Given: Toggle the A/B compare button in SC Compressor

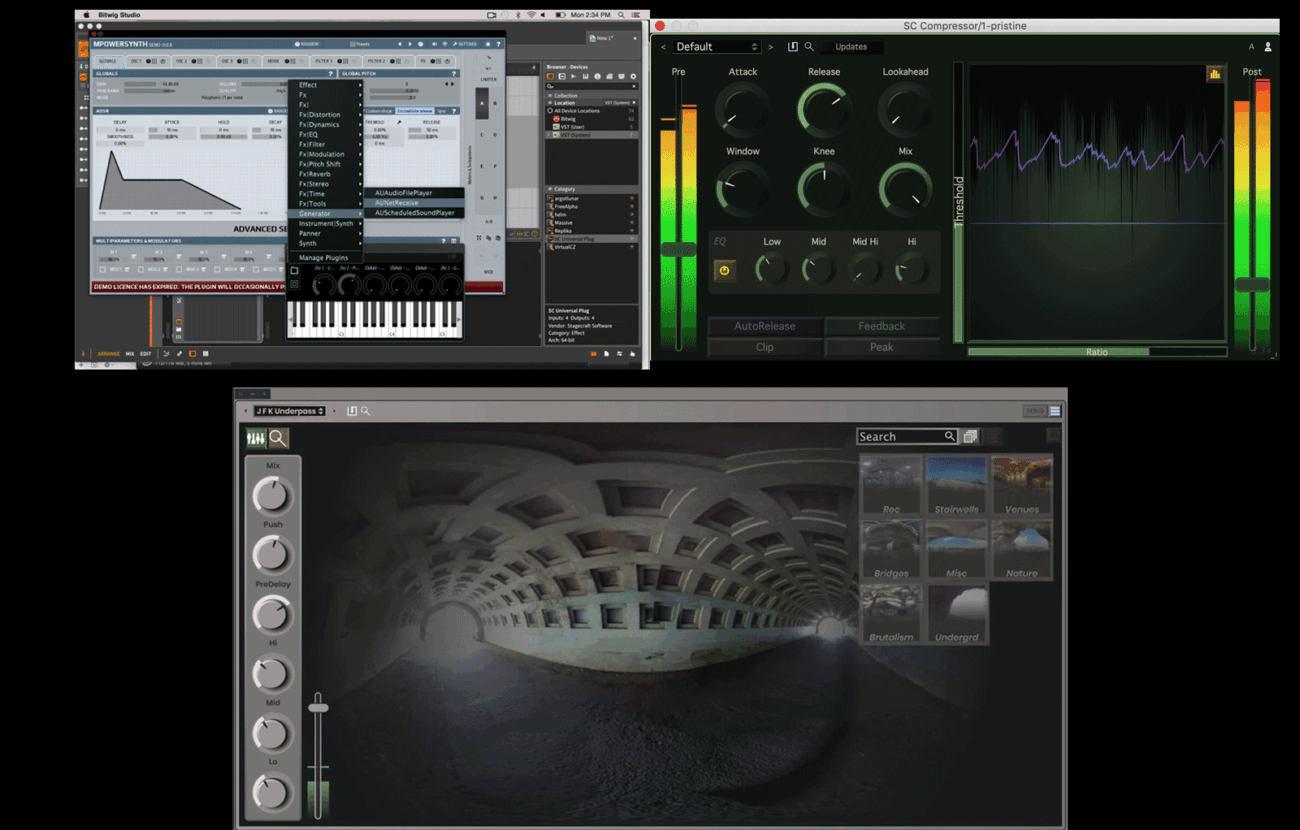Looking at the screenshot, I should [x=1251, y=47].
